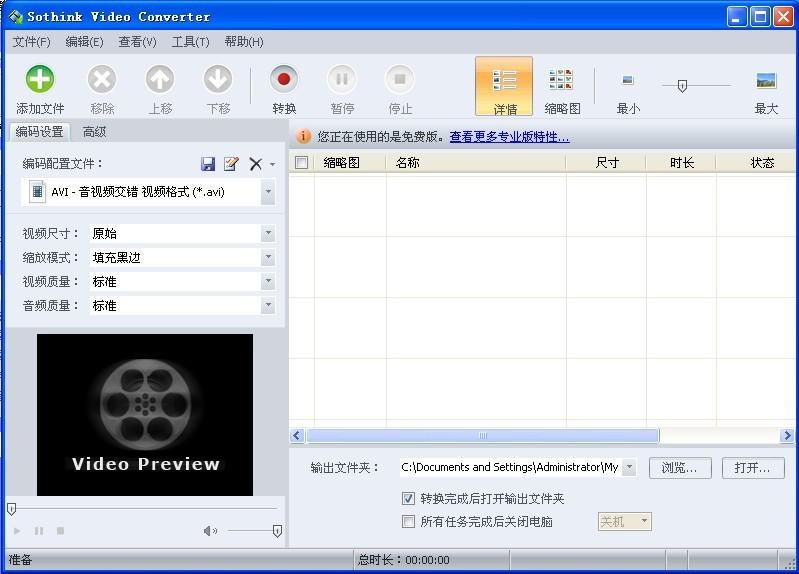The image size is (799, 574).
Task: Open the audio quality (音频质量) dropdown
Action: pos(268,305)
